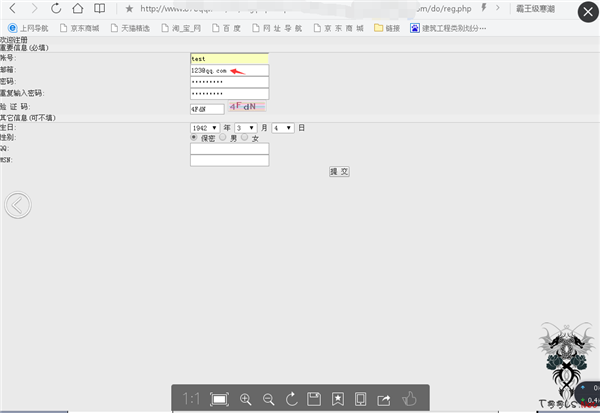Save the image using the floppy disk icon
The height and width of the screenshot is (413, 600).
(x=314, y=399)
